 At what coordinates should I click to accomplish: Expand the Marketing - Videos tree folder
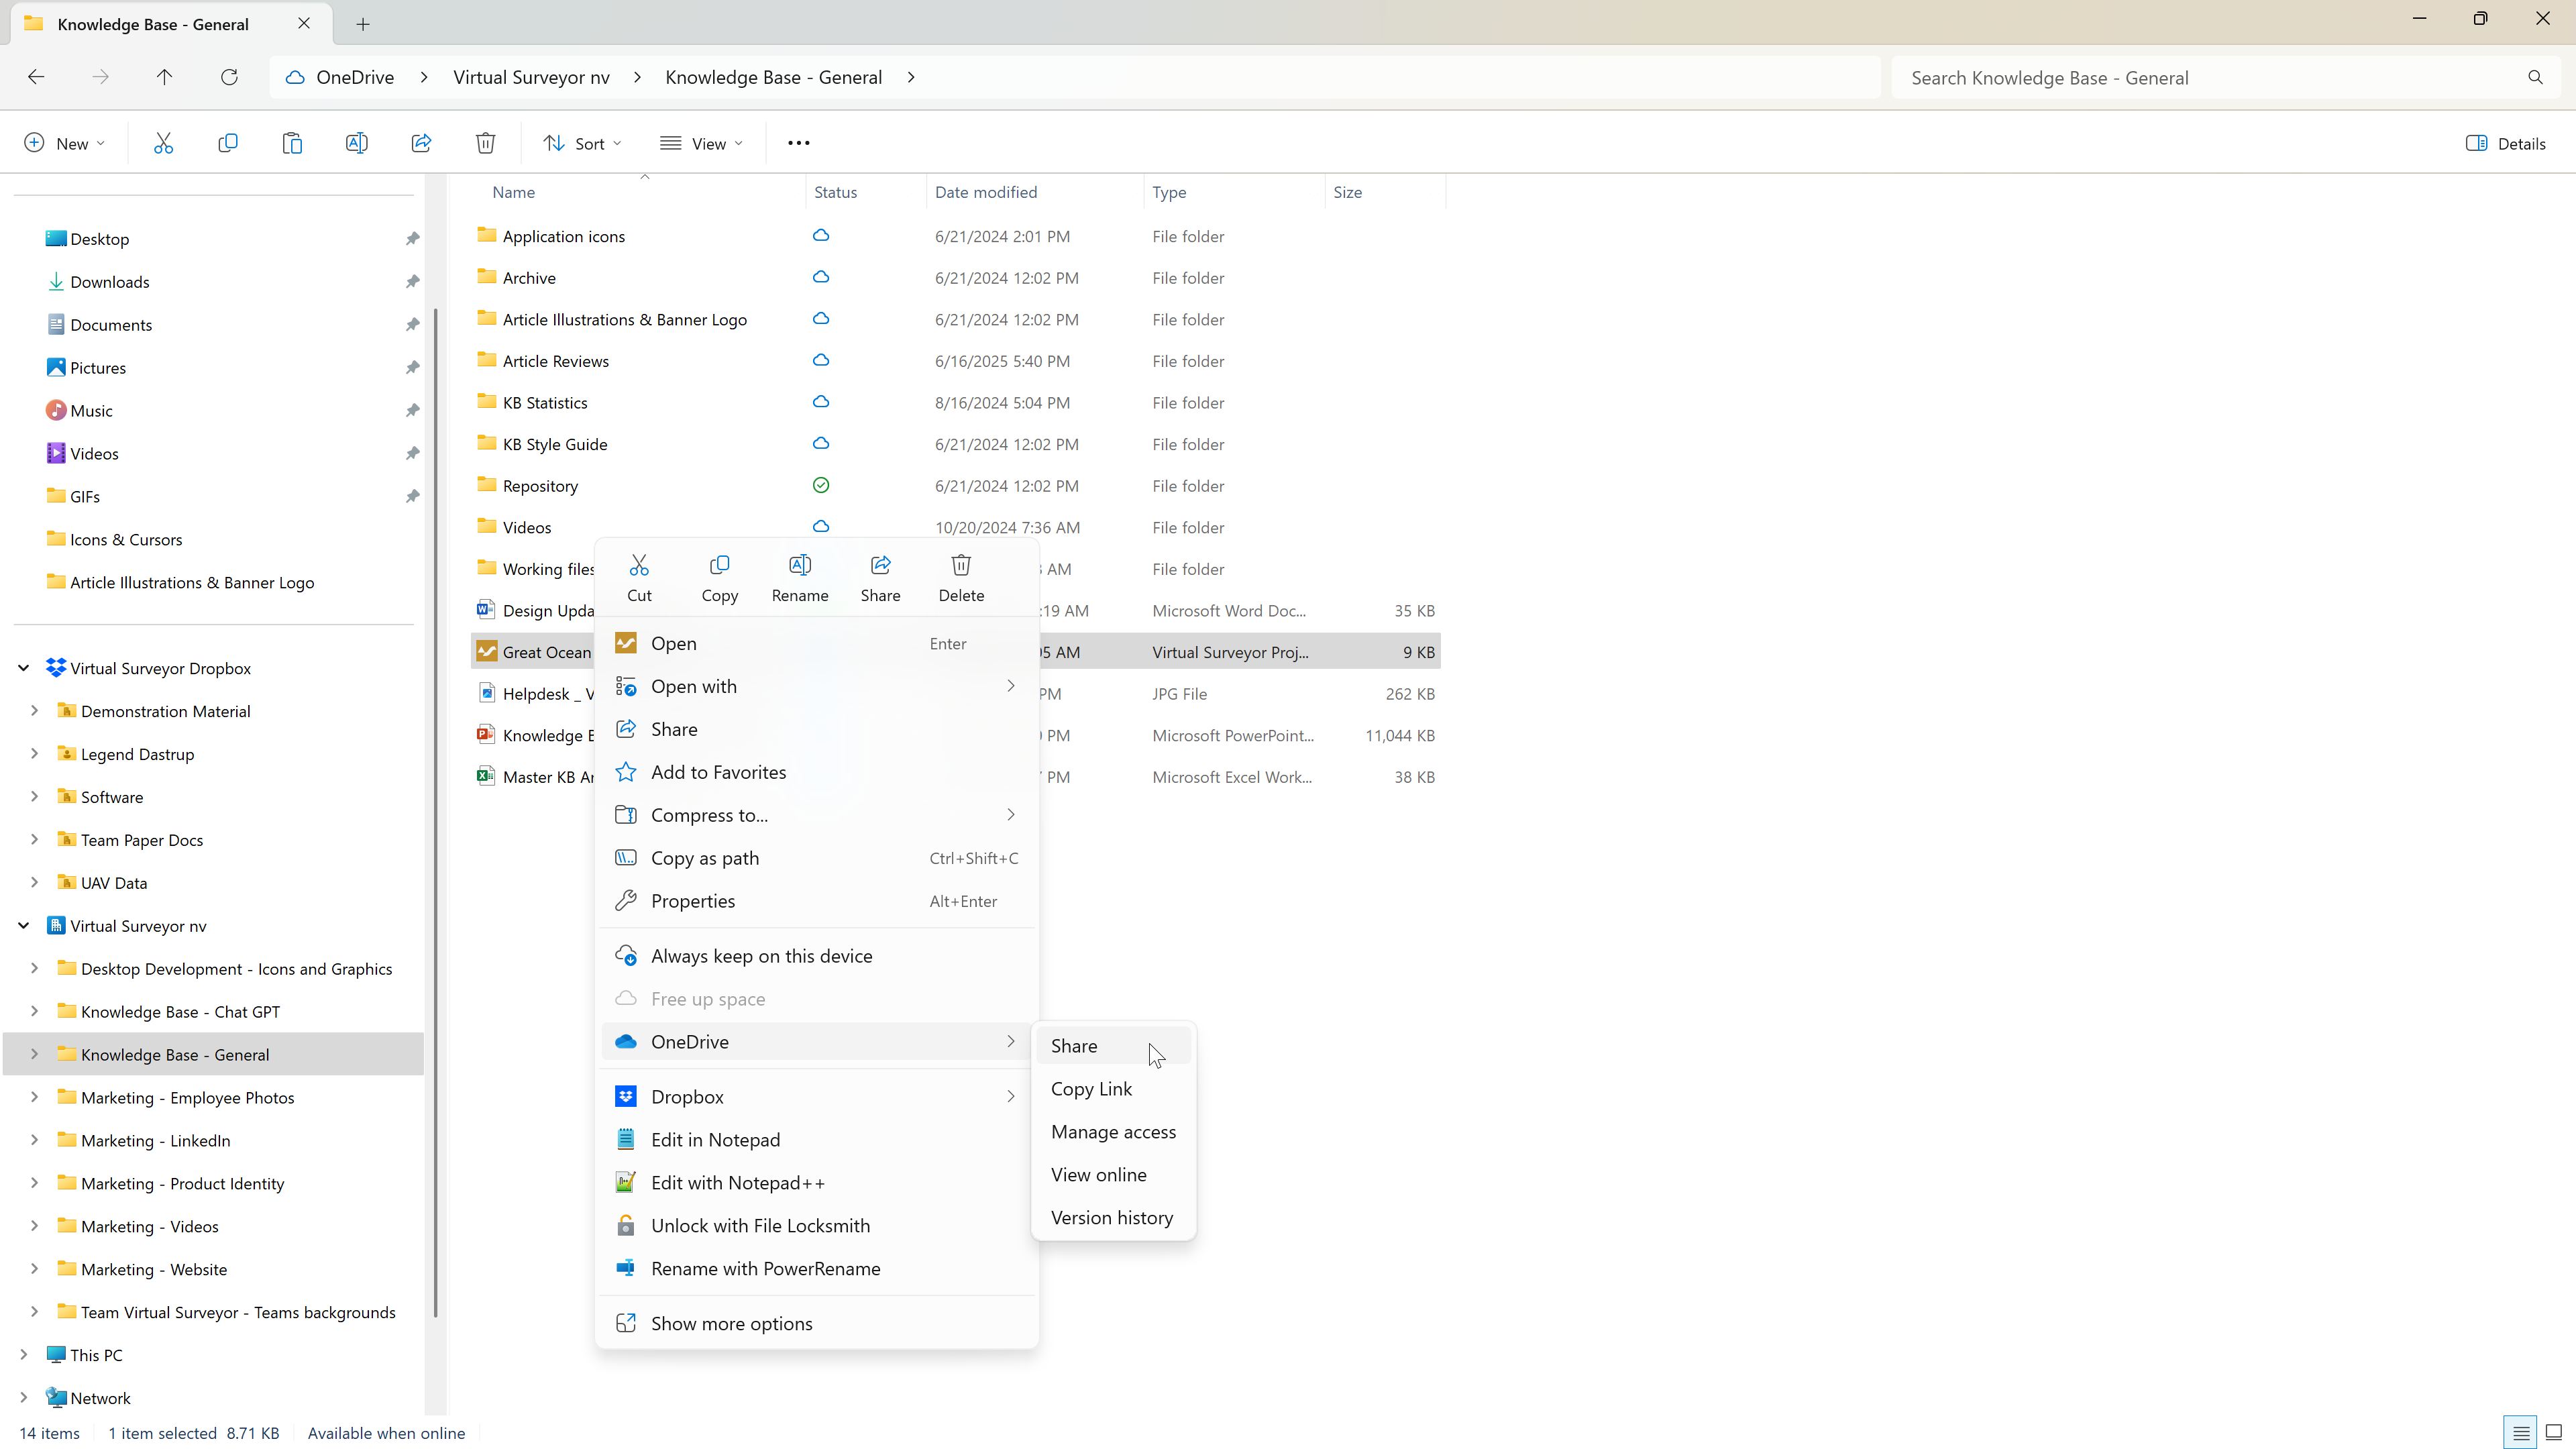(x=34, y=1226)
